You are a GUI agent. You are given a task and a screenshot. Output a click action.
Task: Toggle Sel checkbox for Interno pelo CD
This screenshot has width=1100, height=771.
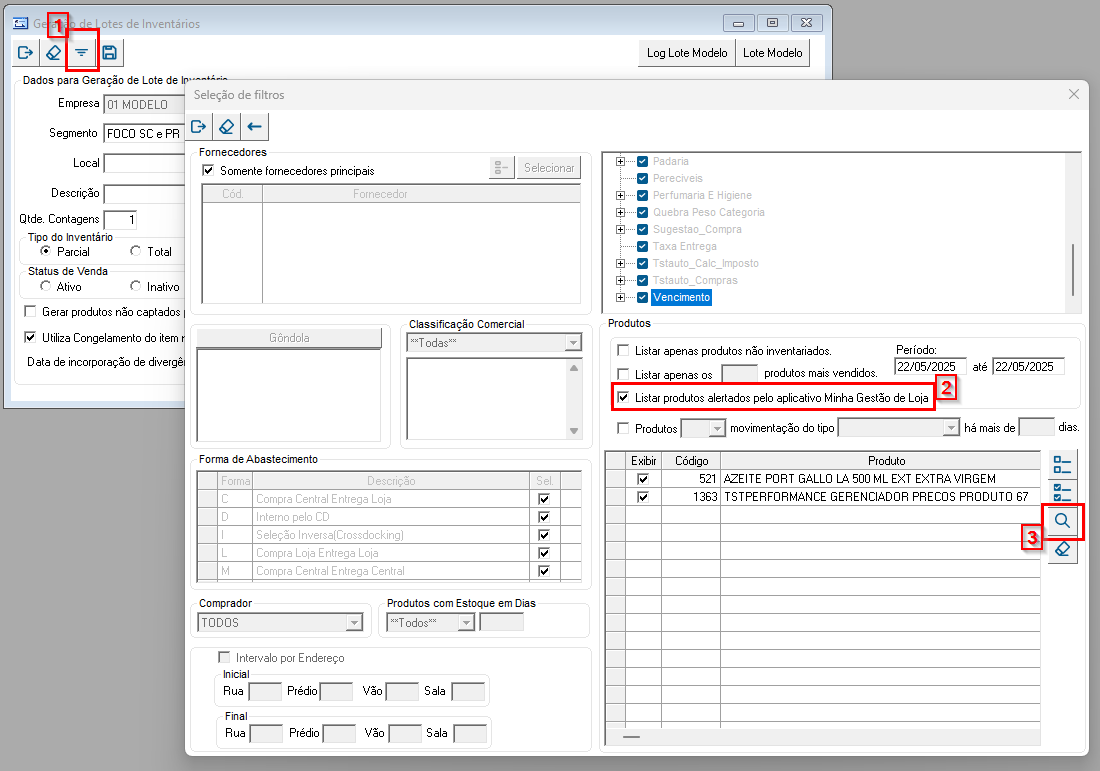[x=544, y=517]
